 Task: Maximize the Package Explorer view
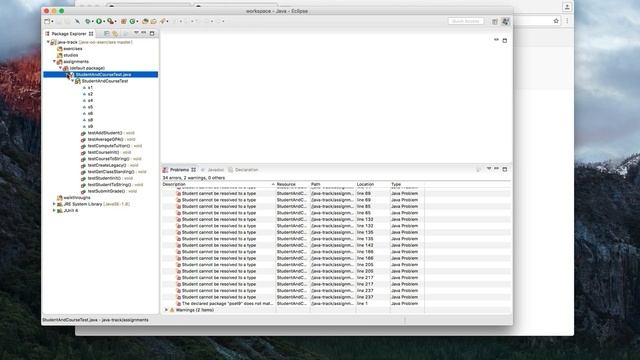(152, 33)
